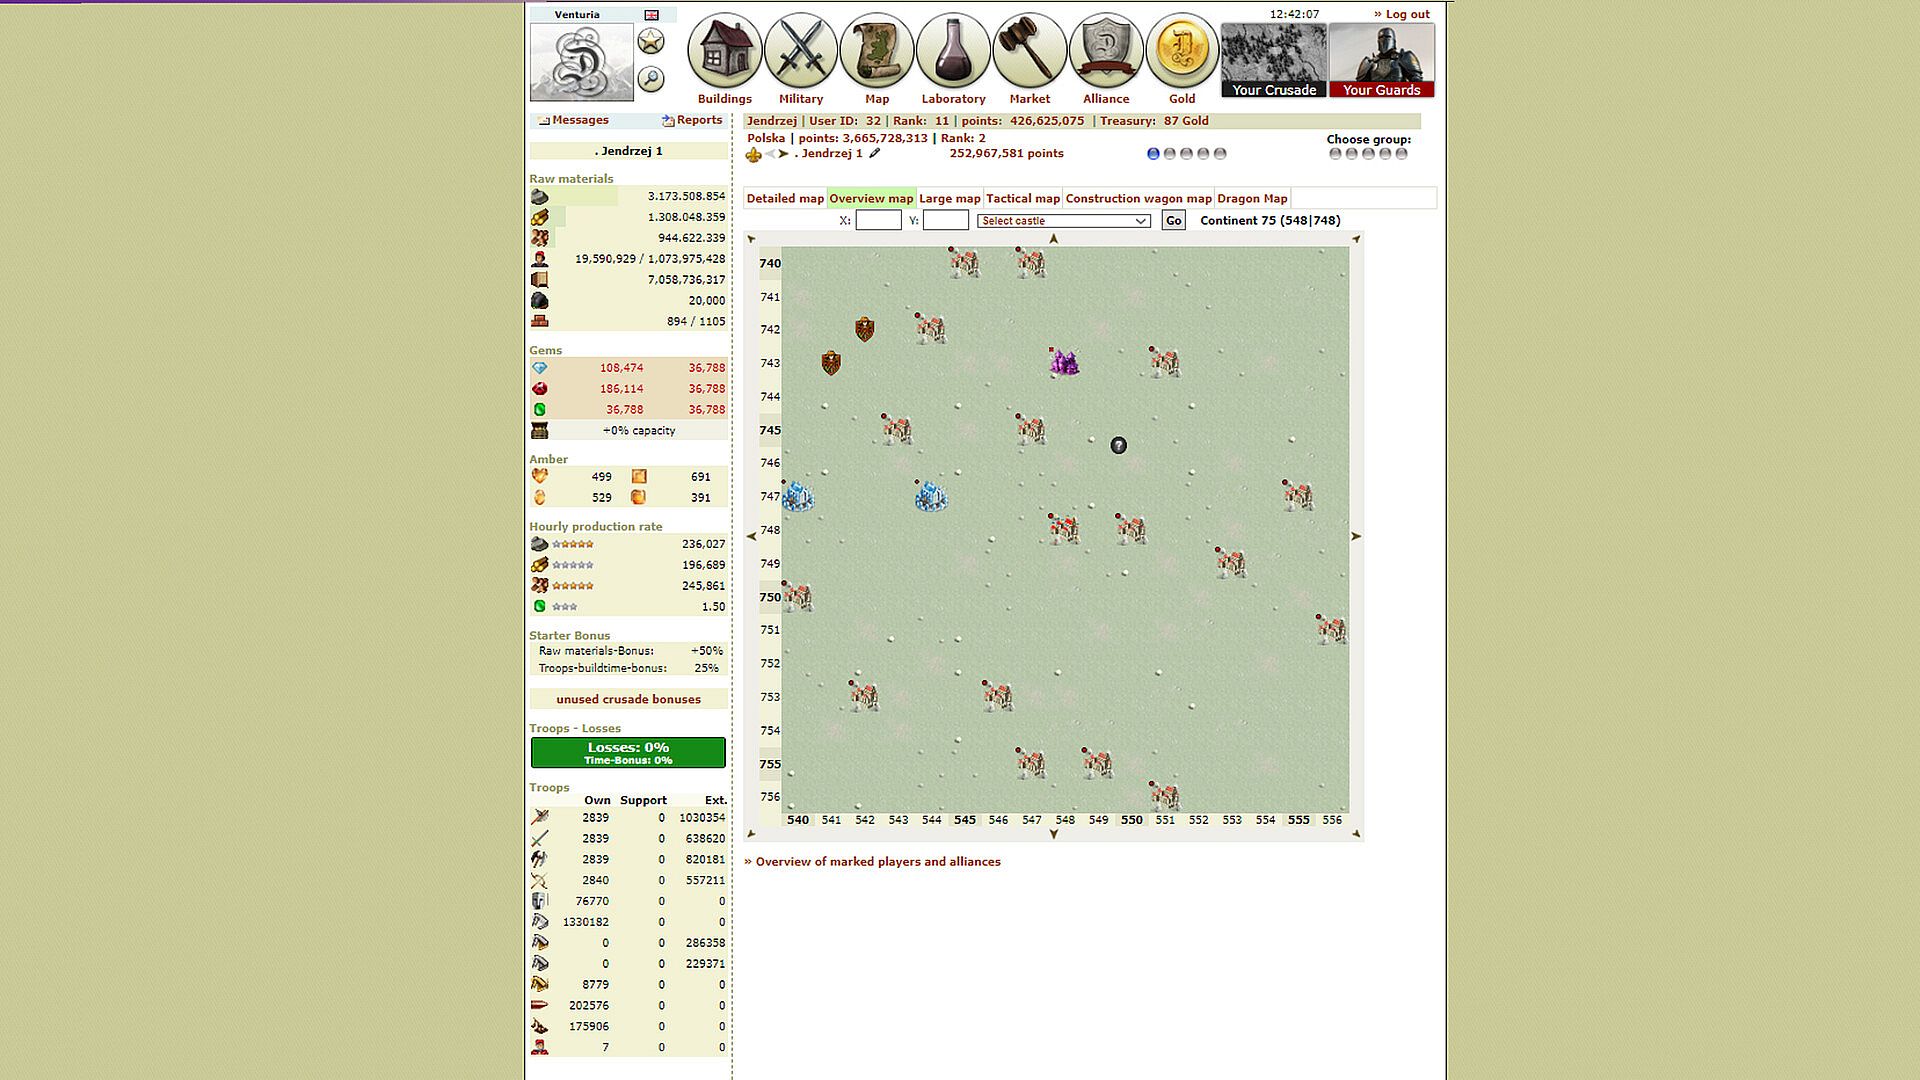1920x1080 pixels.
Task: Click the star favorites icon
Action: [651, 42]
